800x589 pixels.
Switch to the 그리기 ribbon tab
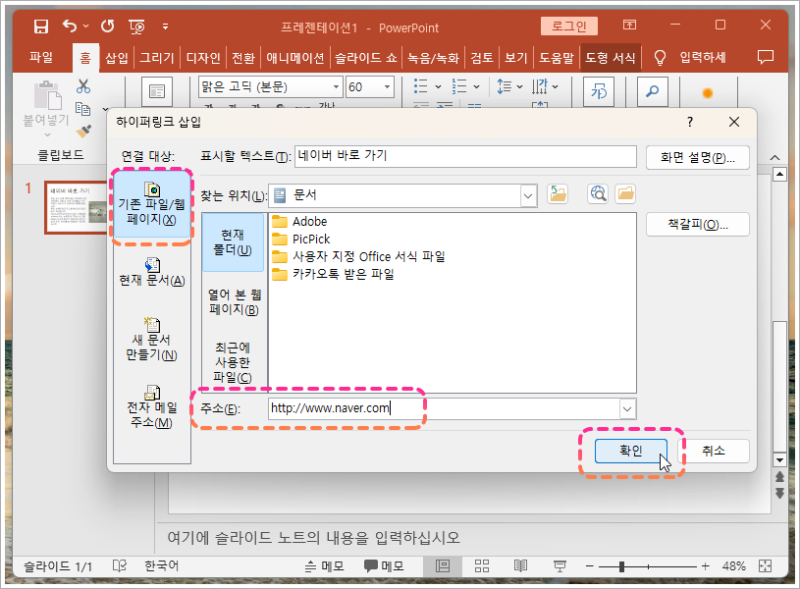coord(157,58)
